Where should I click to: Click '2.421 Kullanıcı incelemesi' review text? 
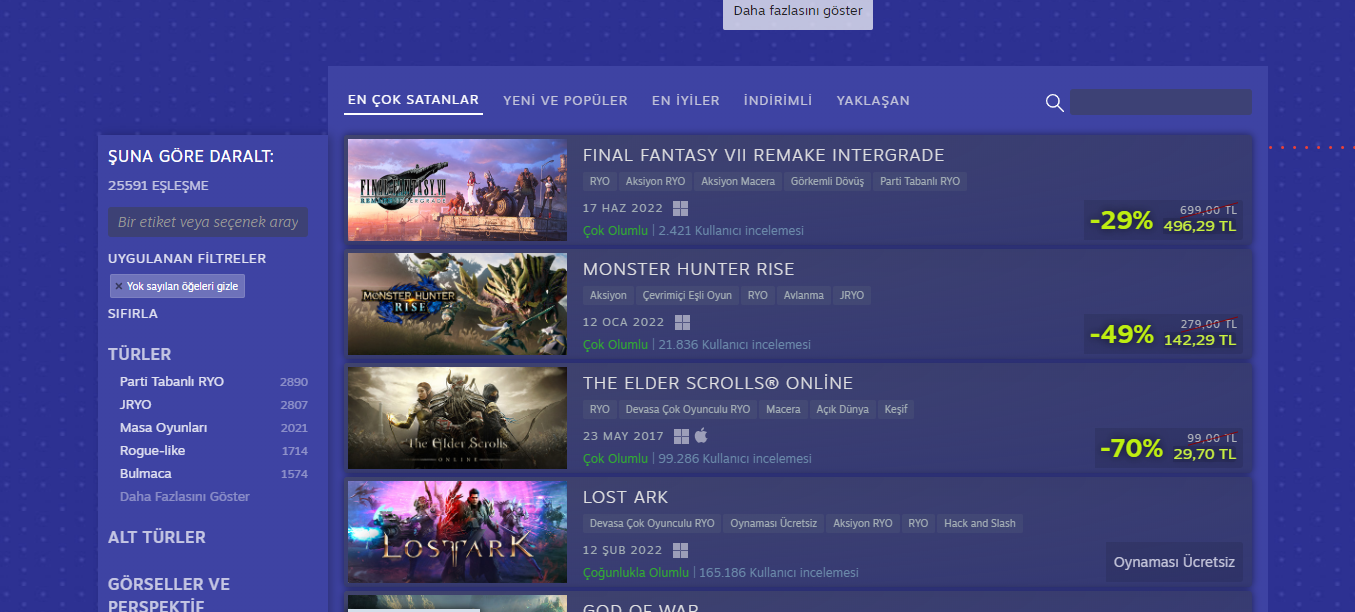click(x=731, y=231)
